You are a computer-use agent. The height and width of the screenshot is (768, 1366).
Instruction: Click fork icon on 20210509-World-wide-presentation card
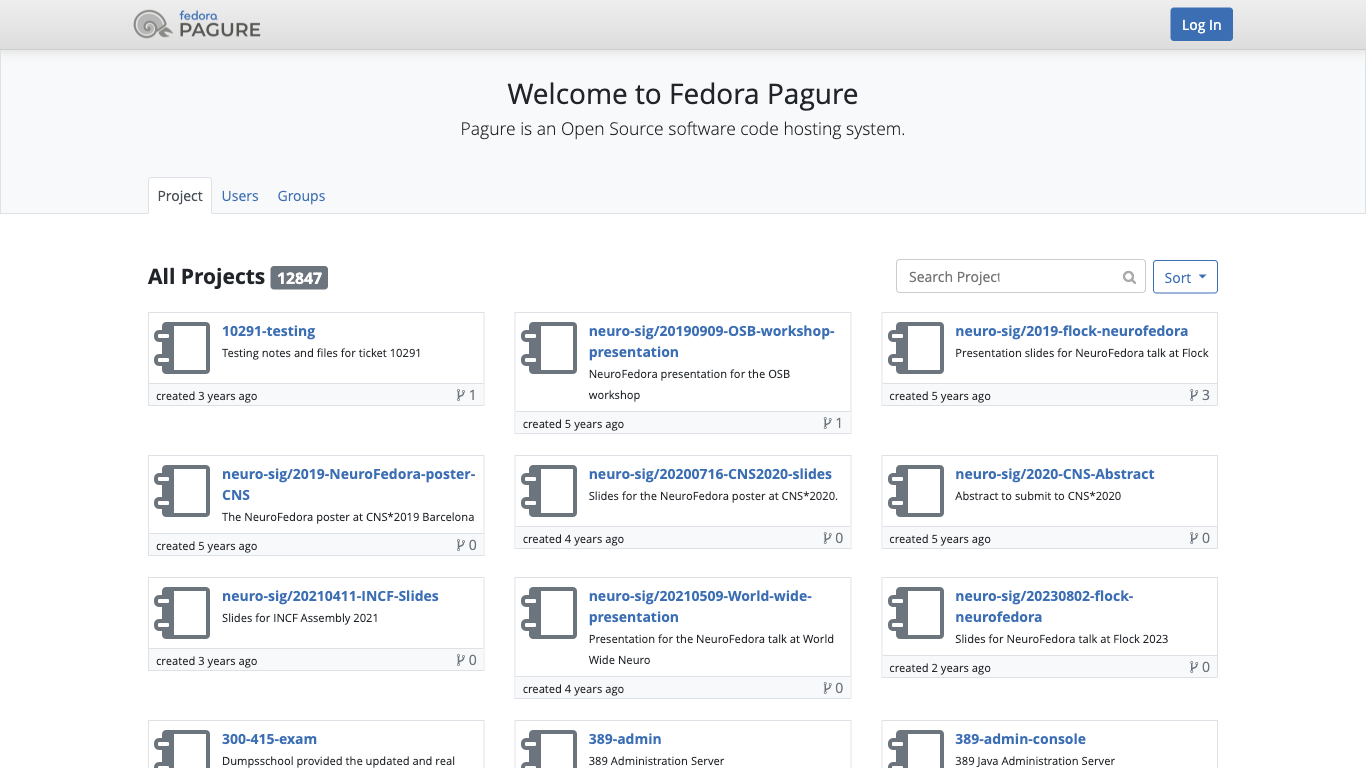click(827, 688)
